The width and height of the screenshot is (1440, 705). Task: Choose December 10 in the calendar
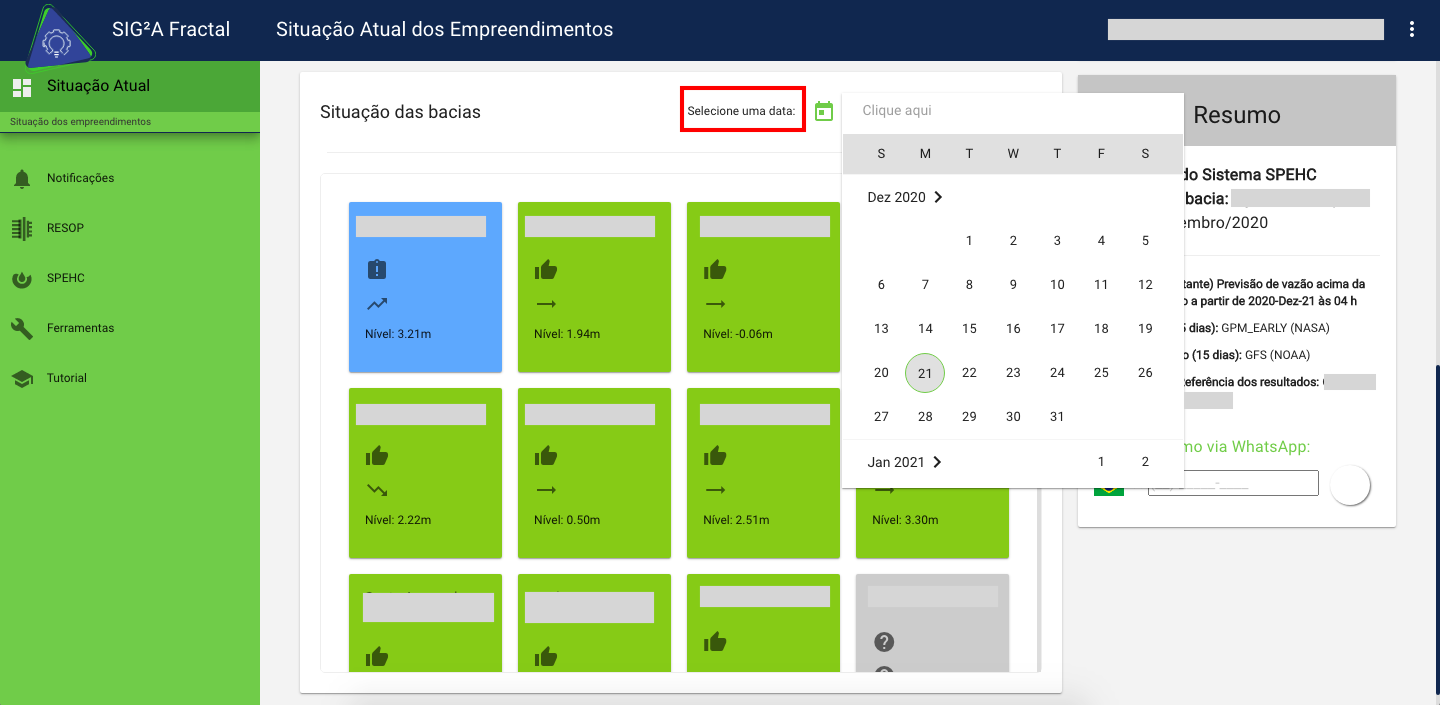tap(1057, 285)
